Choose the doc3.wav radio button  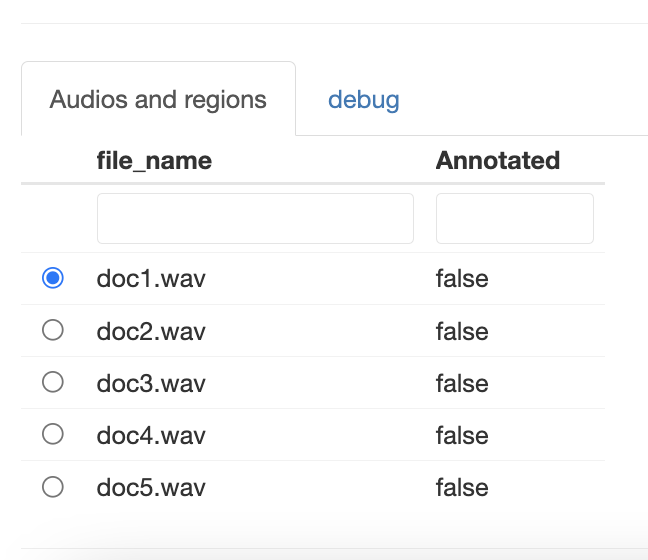(53, 382)
